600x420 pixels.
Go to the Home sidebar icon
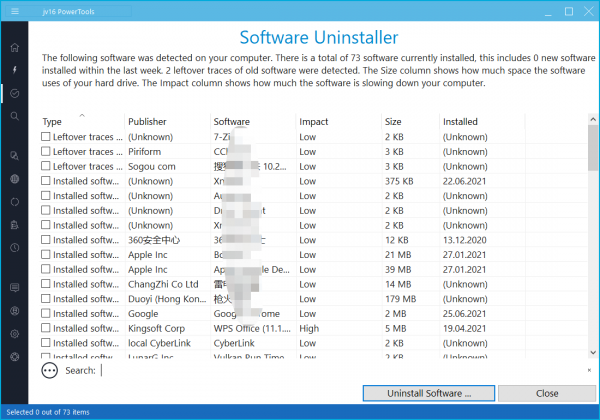click(x=15, y=47)
